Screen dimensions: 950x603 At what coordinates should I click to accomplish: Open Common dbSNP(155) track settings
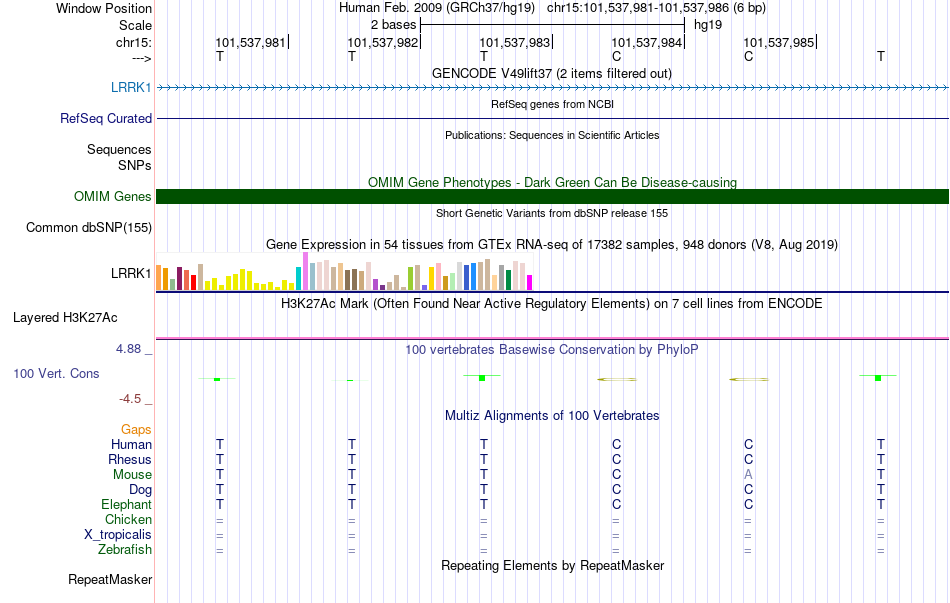point(88,227)
